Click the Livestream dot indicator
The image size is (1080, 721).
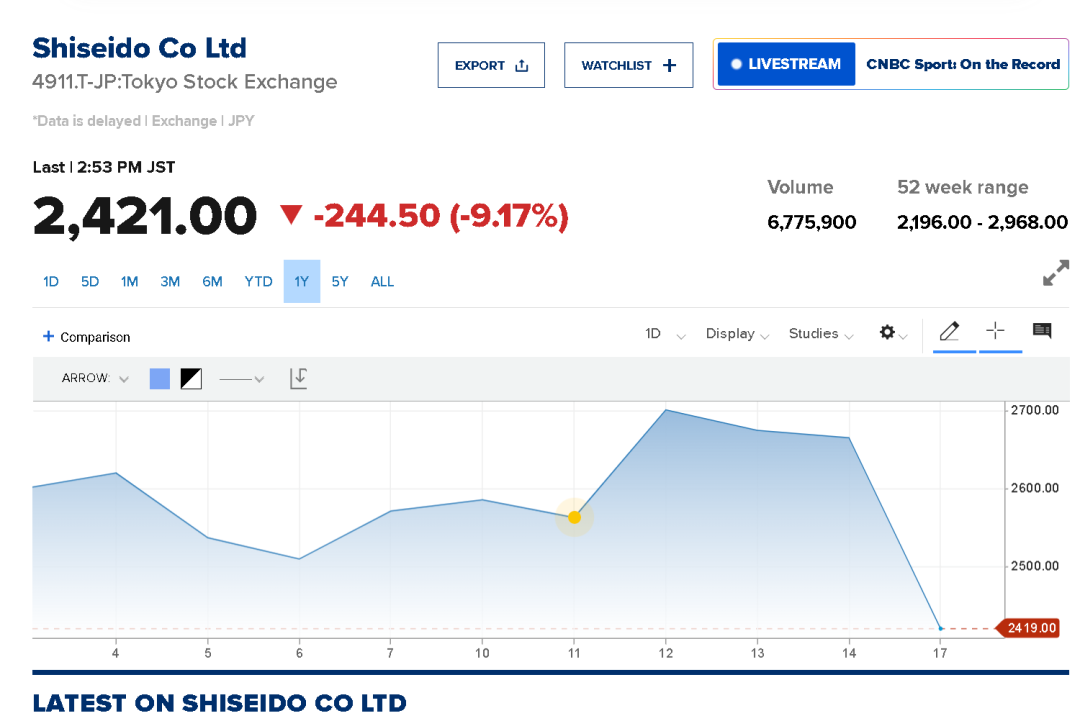[x=736, y=64]
